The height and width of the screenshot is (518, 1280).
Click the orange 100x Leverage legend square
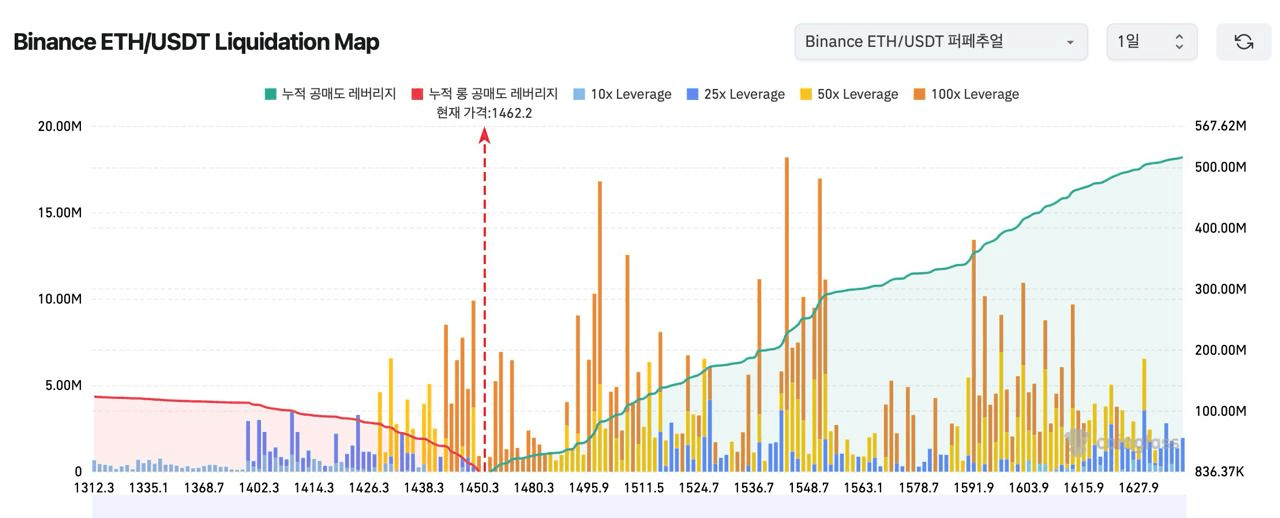click(920, 94)
